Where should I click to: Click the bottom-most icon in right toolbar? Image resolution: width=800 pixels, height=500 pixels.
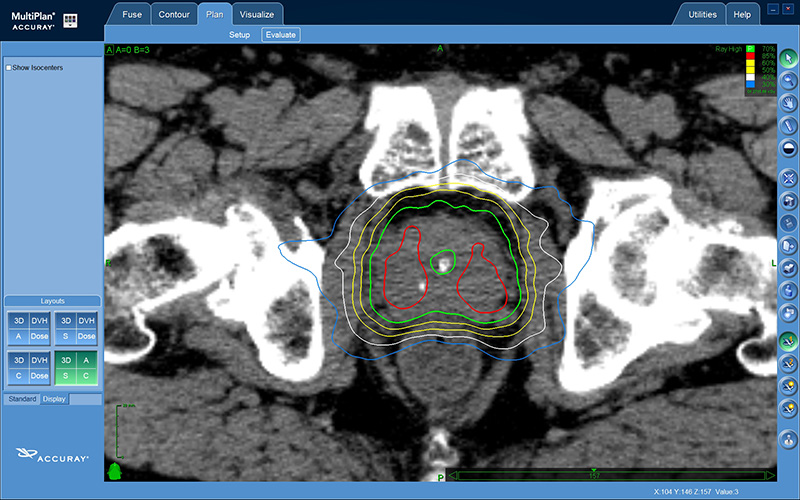pos(788,438)
